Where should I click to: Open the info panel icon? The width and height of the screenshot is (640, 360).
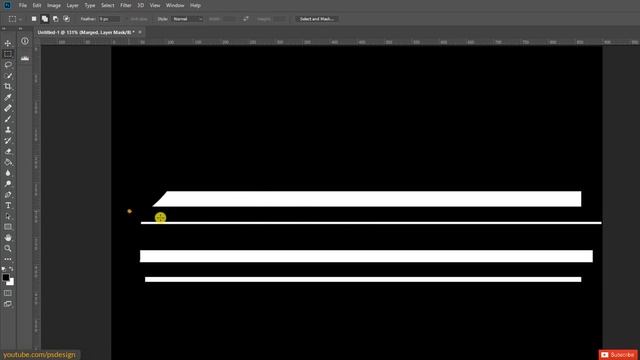pyautogui.click(x=25, y=41)
